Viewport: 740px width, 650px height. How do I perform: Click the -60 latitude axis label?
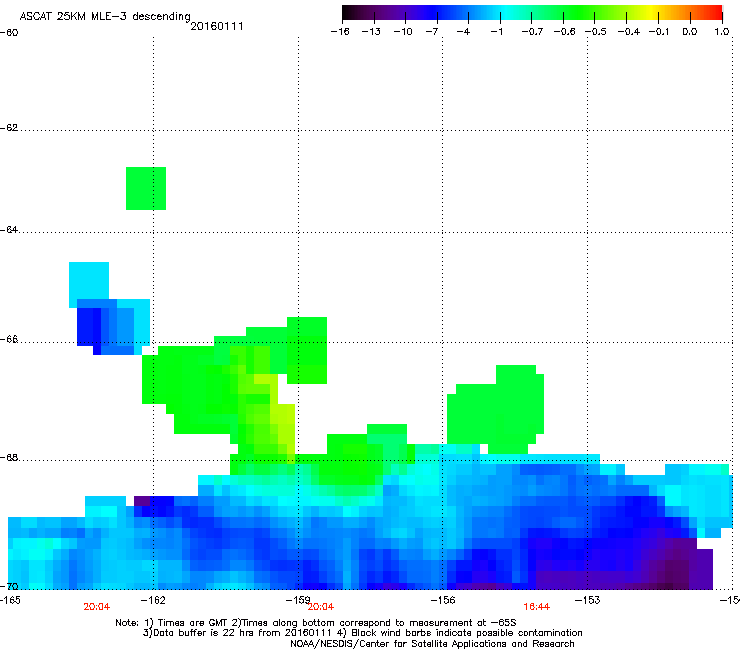point(9,33)
